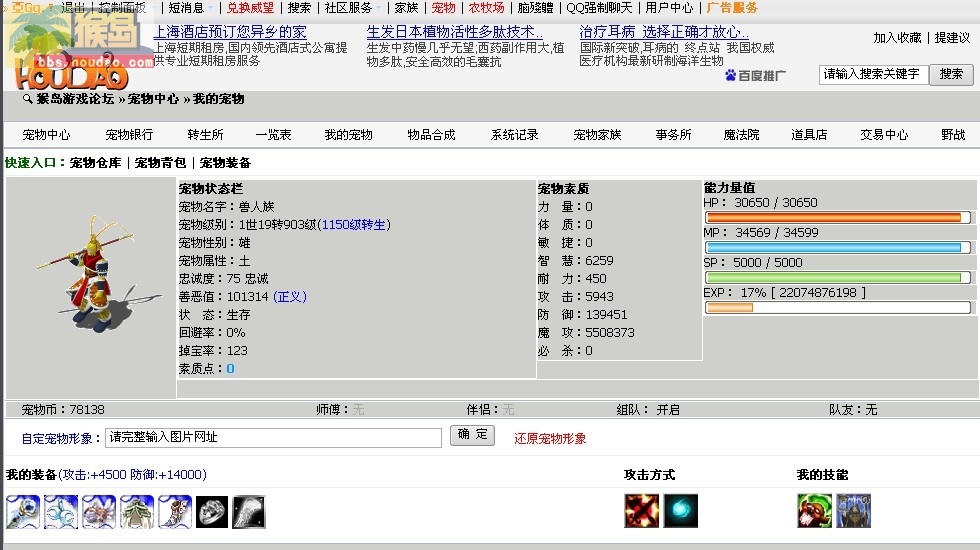This screenshot has height=550, width=980.
Task: Open 宠物装备 quick link
Action: coord(225,162)
